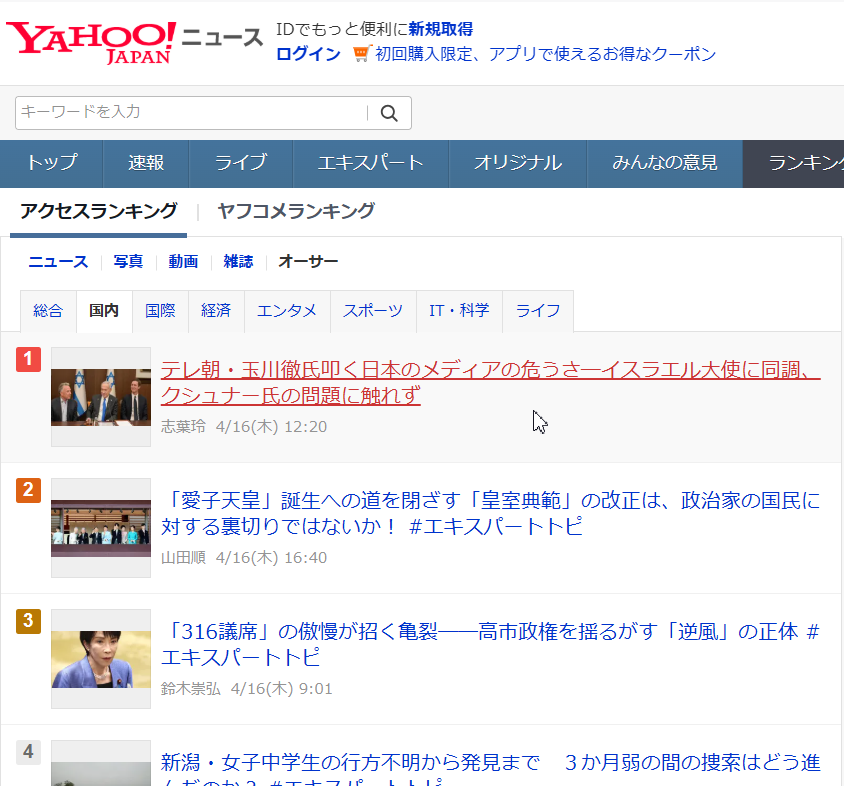Open the エキスパート navigation menu

point(370,163)
